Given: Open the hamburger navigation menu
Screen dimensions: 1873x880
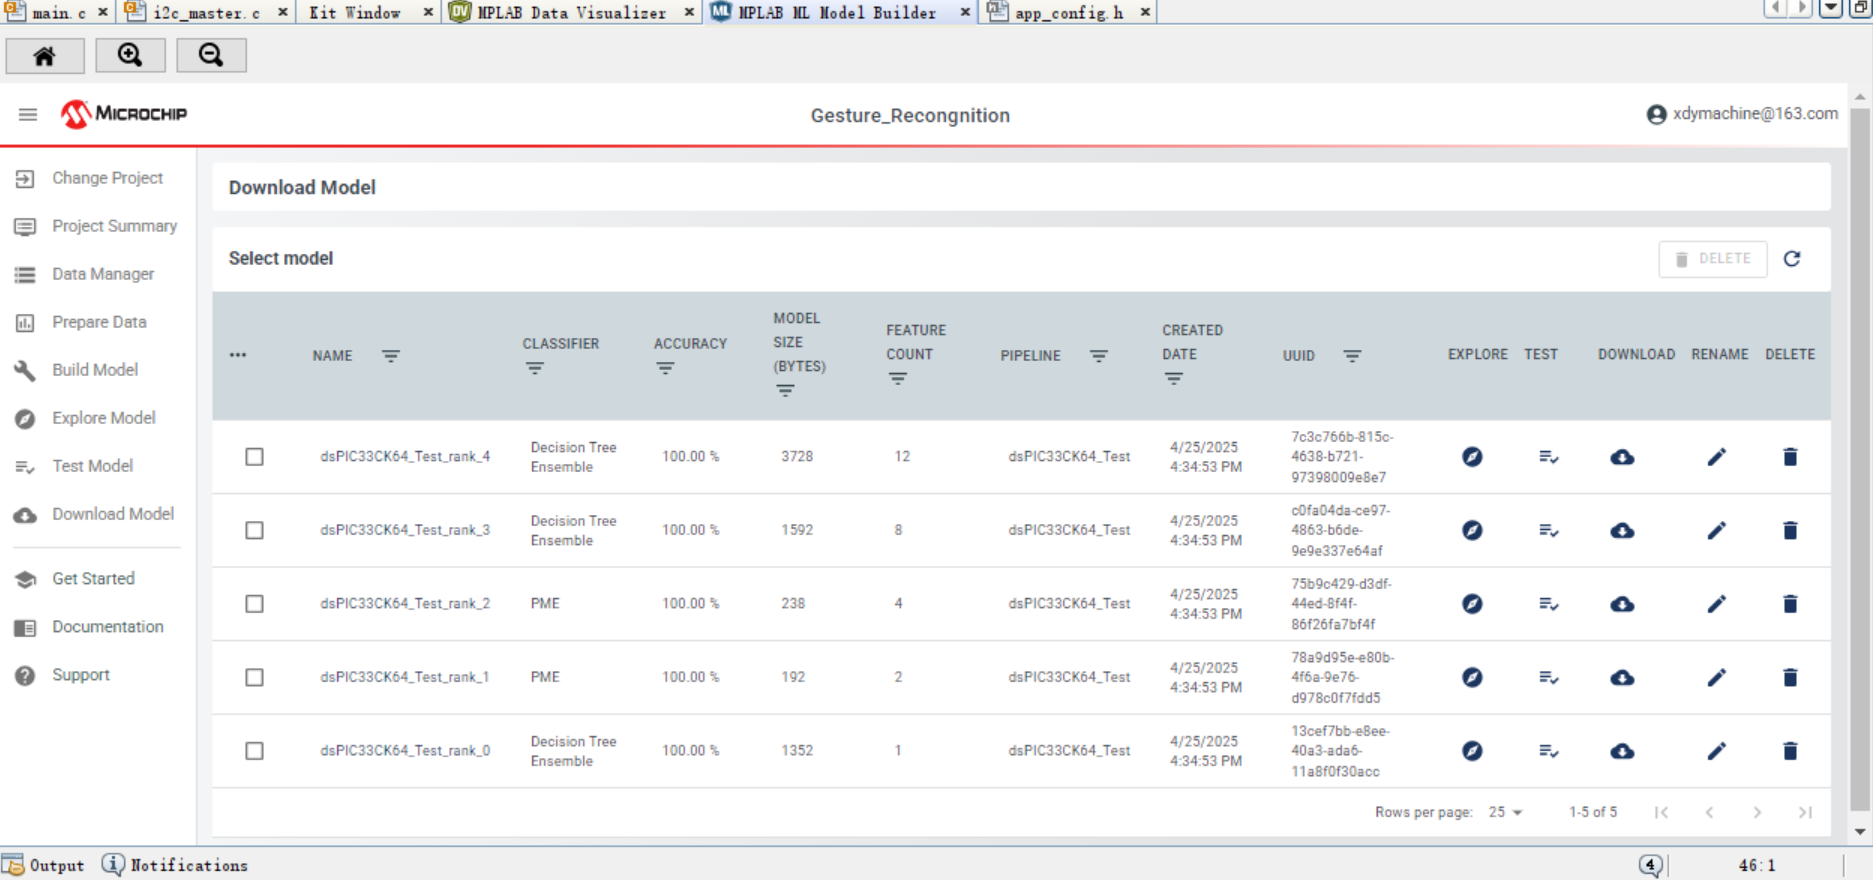Looking at the screenshot, I should (28, 114).
